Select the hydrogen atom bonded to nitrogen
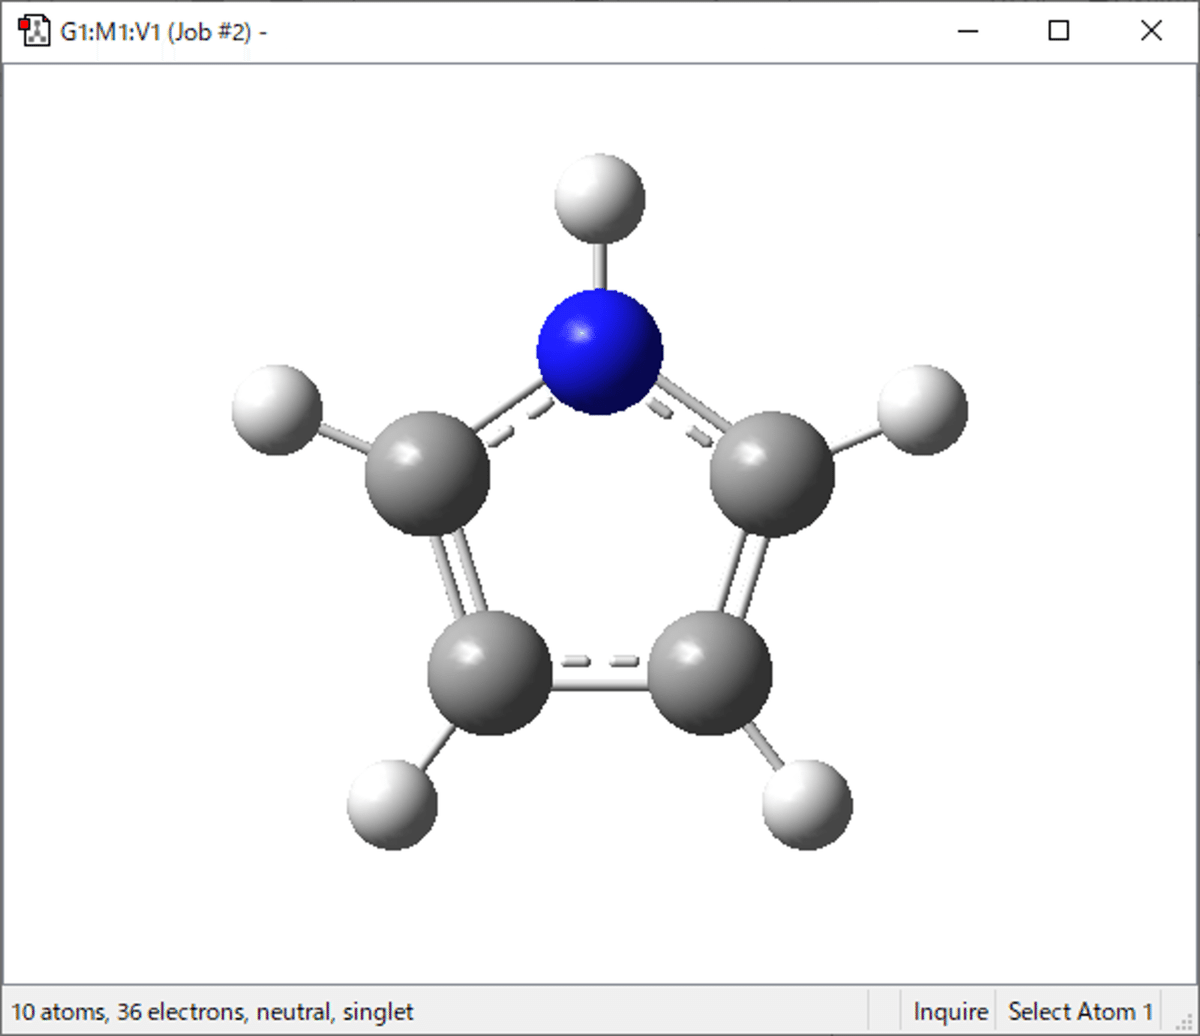Screen dimensions: 1200x1036 600,198
